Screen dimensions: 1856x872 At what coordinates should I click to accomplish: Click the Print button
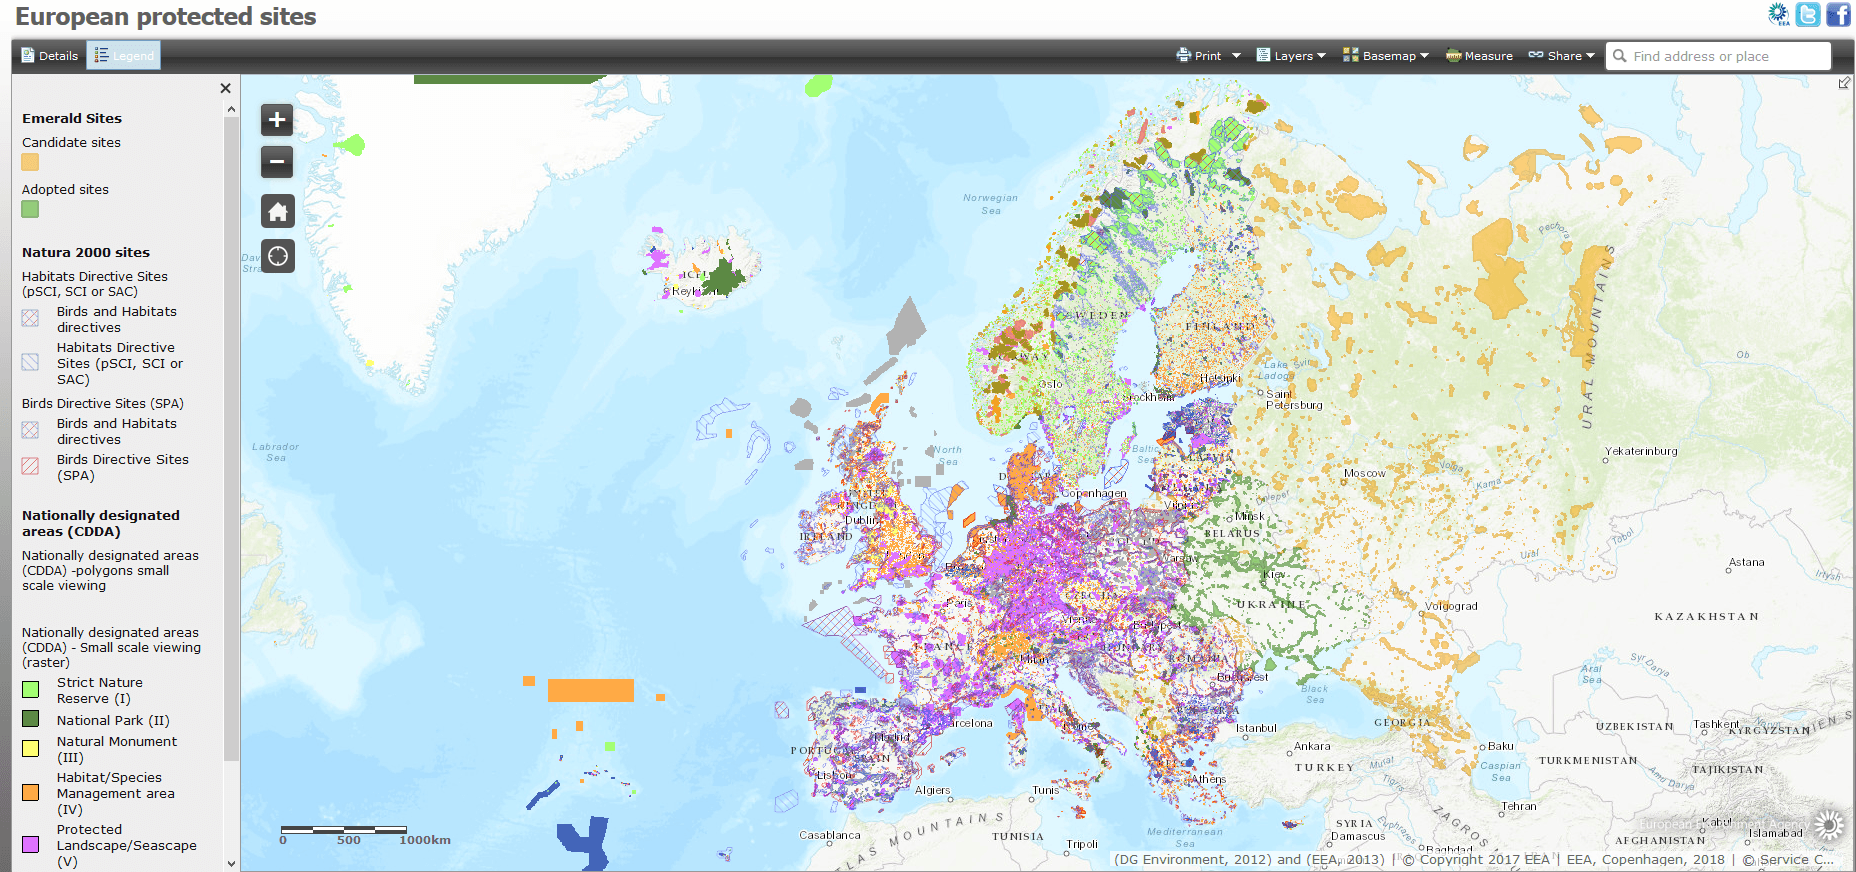click(1199, 56)
